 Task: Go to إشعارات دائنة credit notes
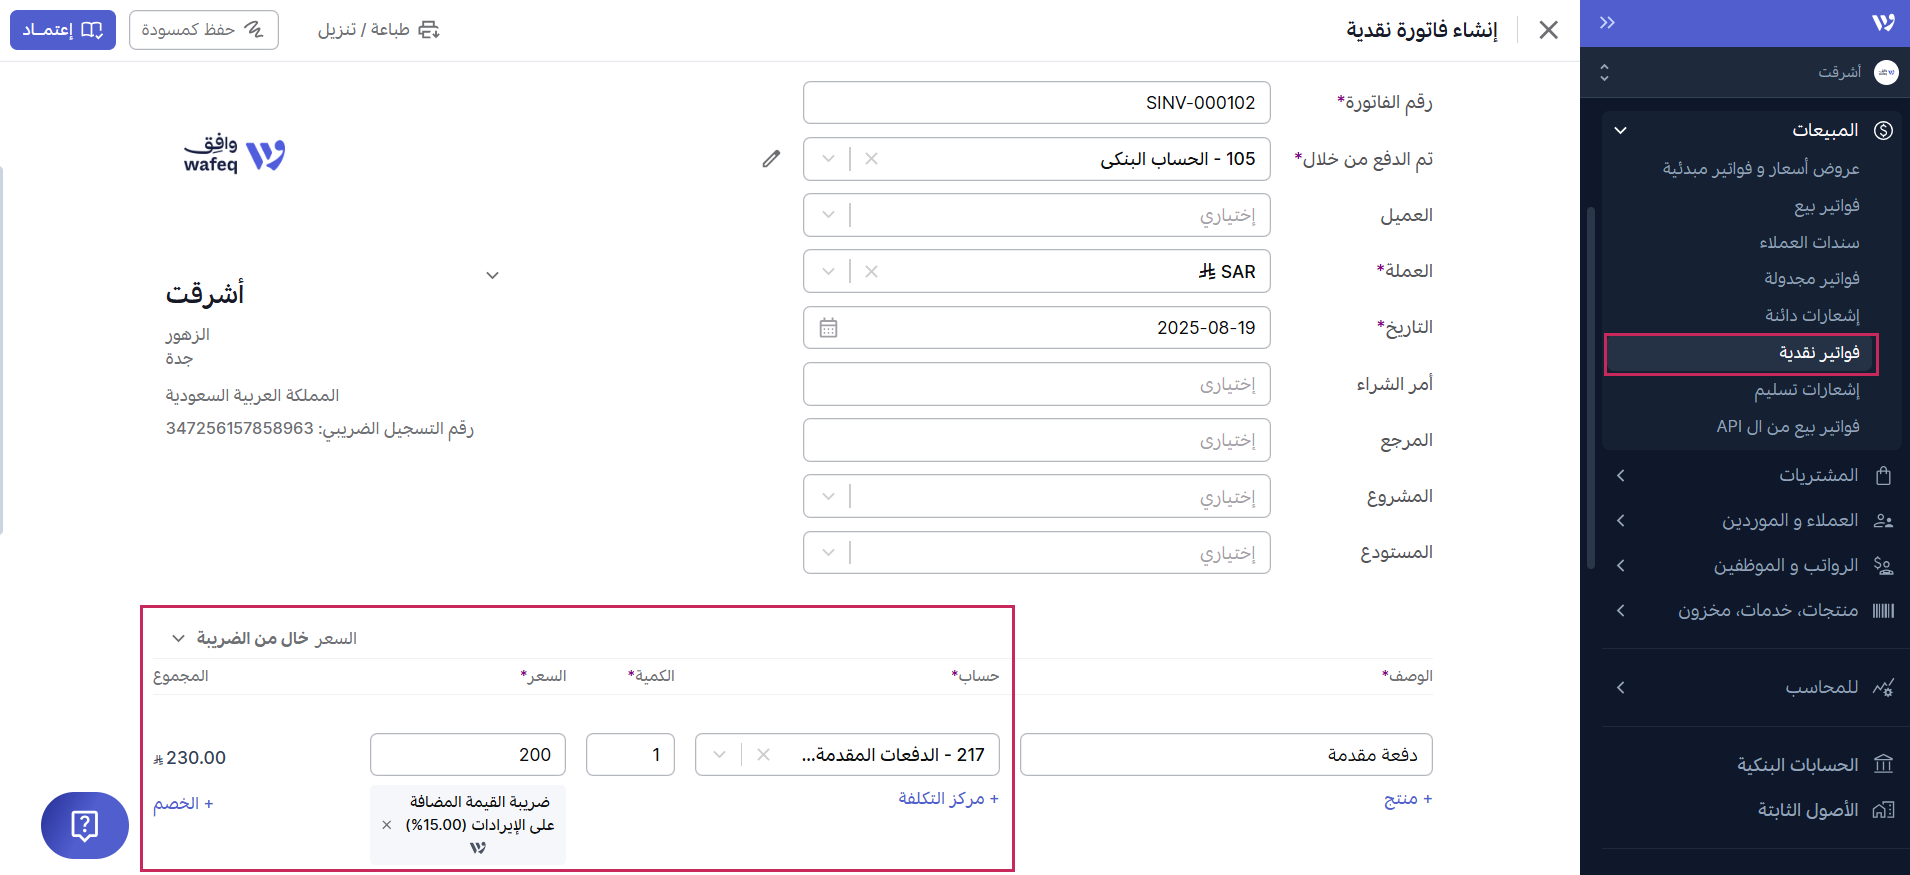click(1811, 316)
